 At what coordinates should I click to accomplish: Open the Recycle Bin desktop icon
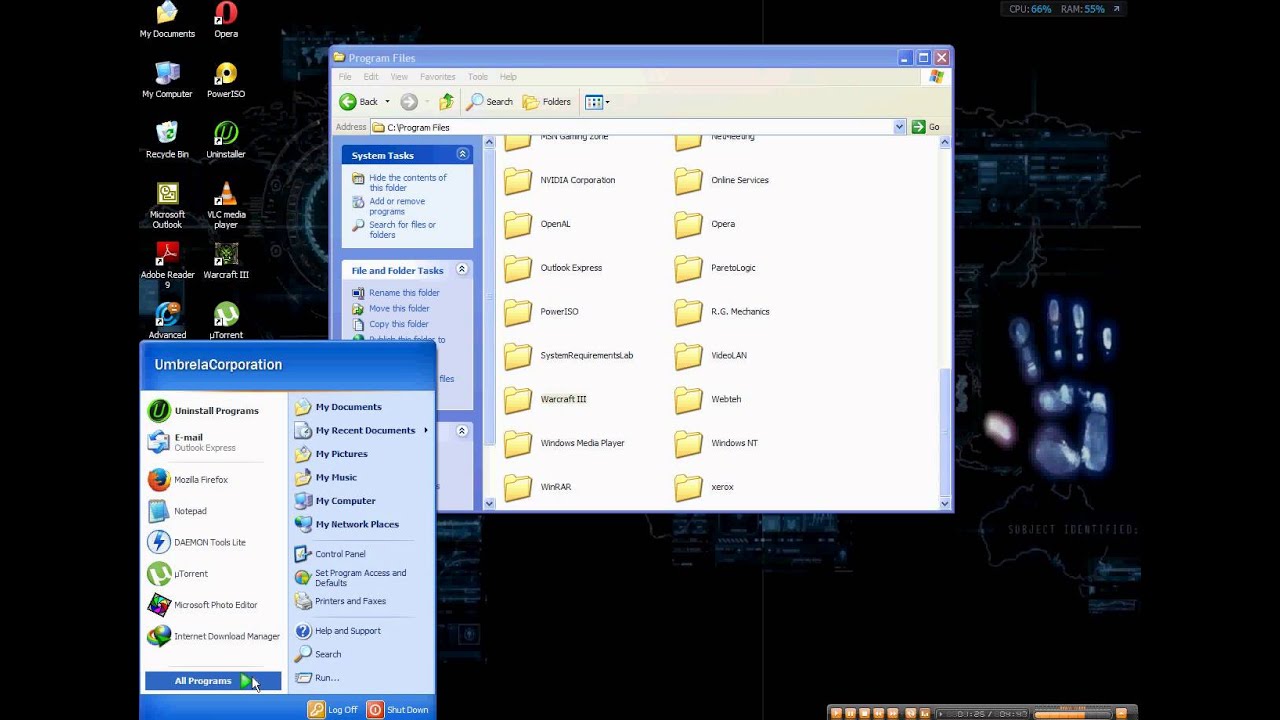167,140
